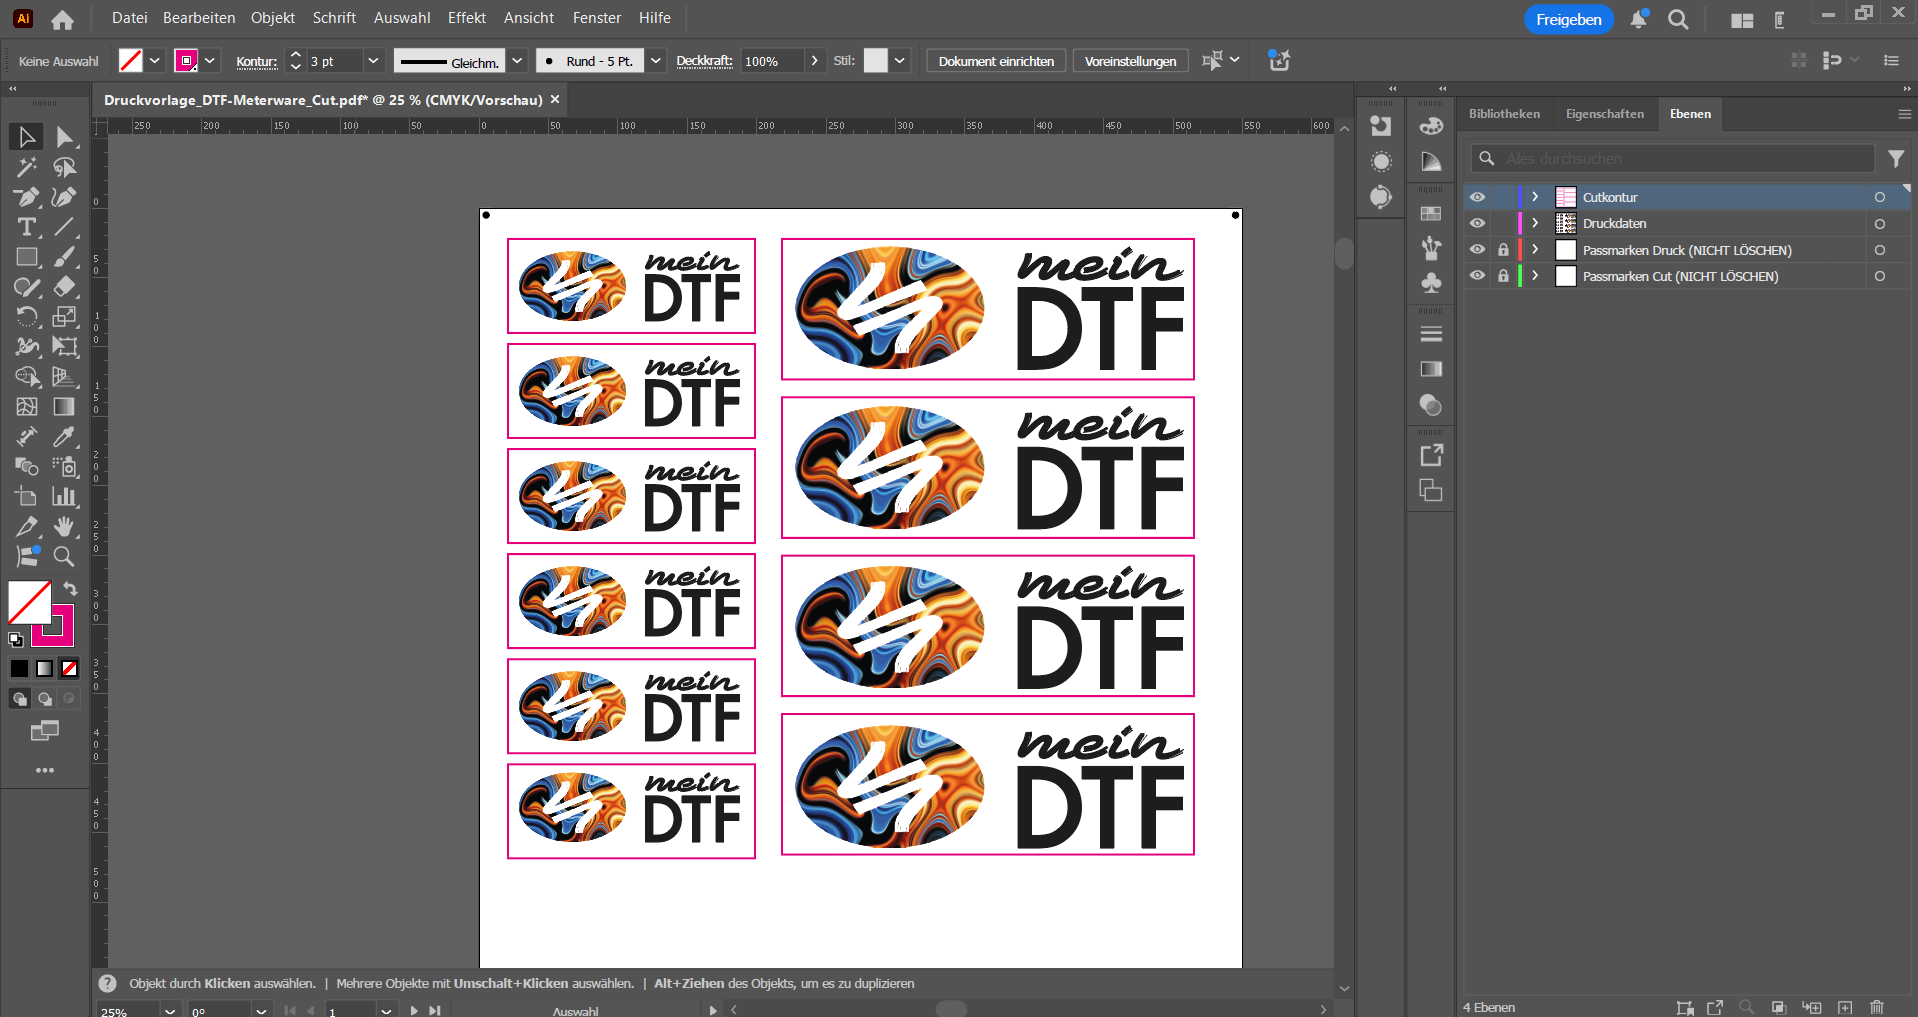Unlock the Passmarken Druck layer
This screenshot has width=1918, height=1017.
click(x=1503, y=250)
